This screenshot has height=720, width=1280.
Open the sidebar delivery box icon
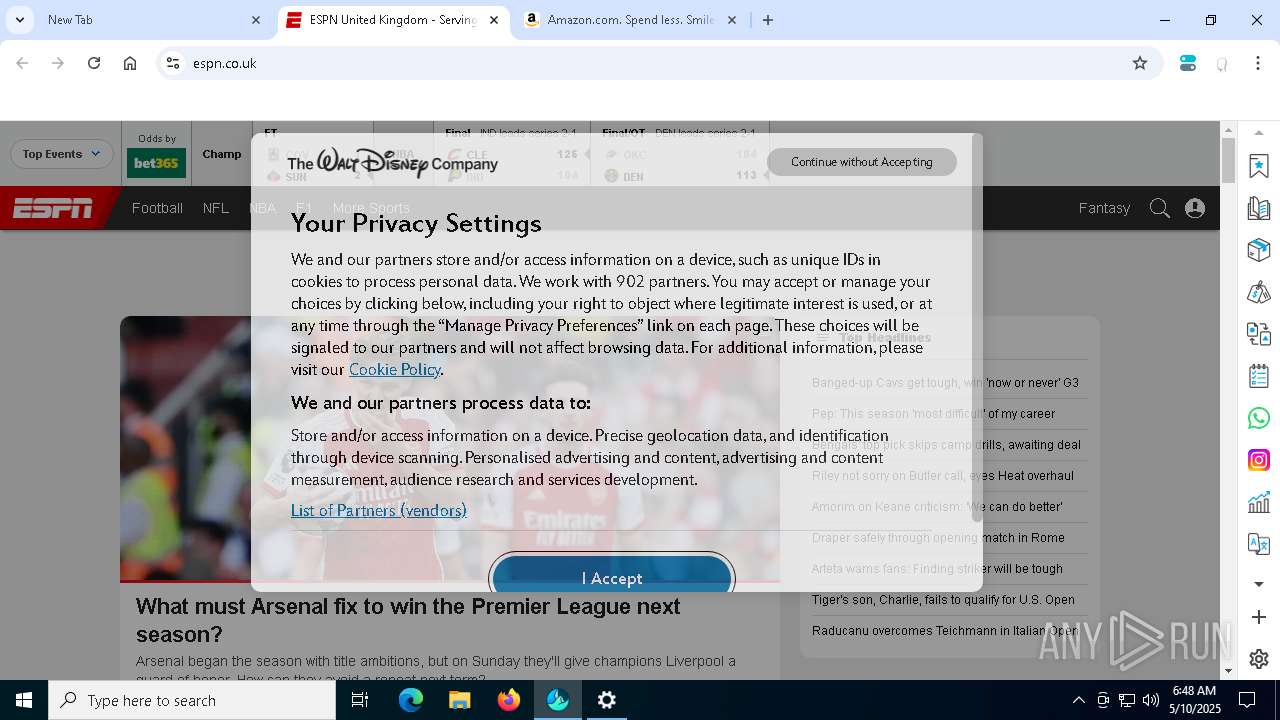(x=1259, y=250)
